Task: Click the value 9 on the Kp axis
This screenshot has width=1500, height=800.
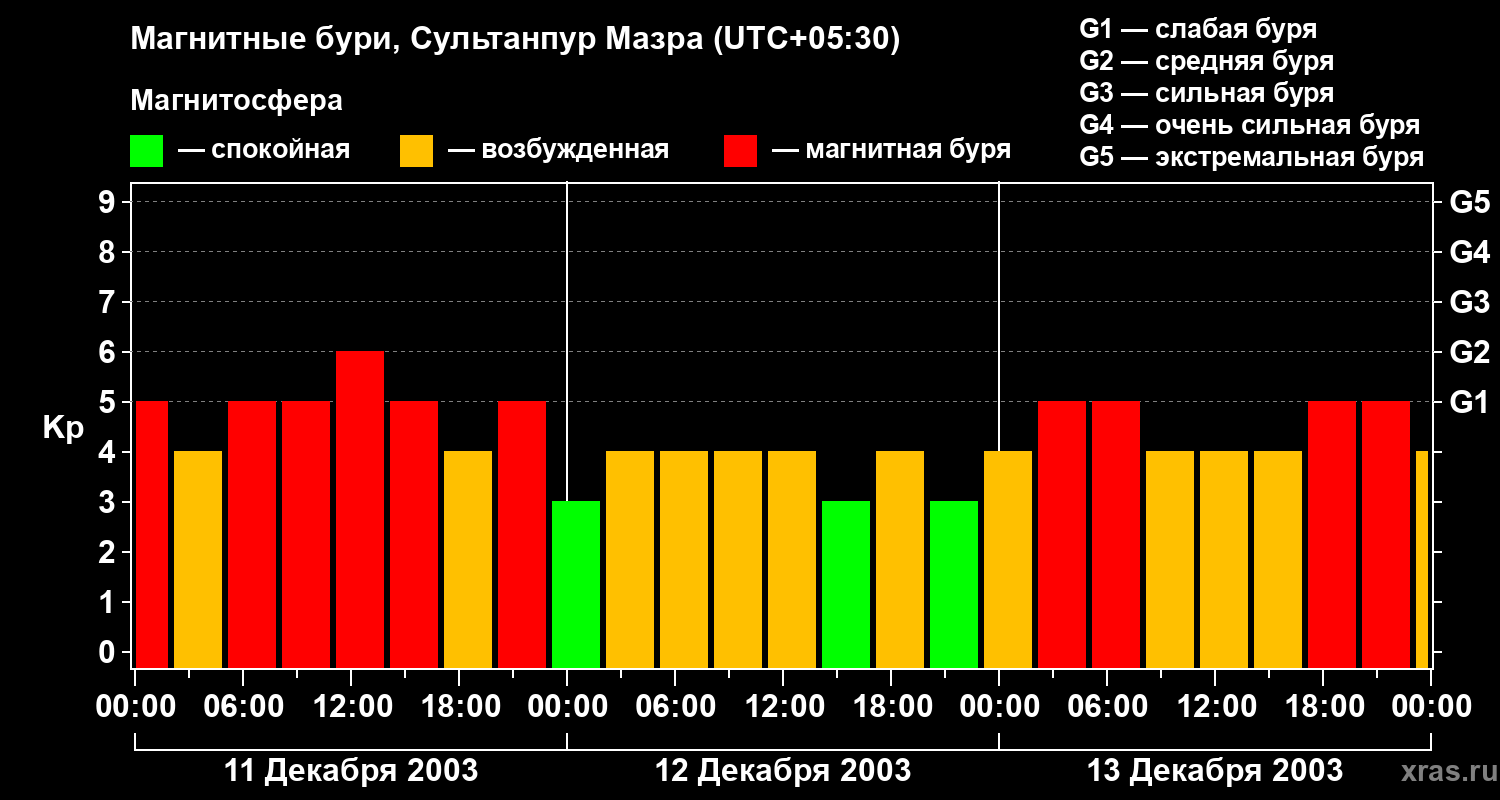Action: coord(109,202)
